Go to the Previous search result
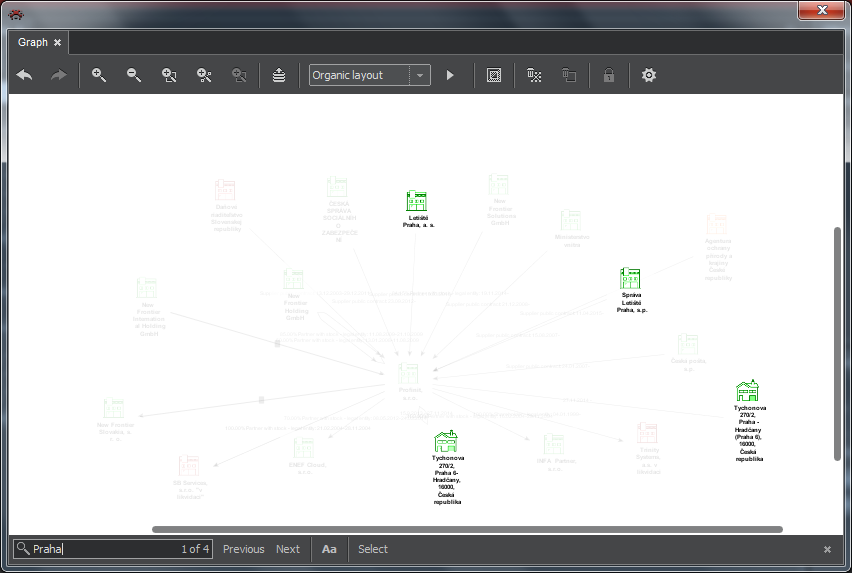 click(x=243, y=549)
